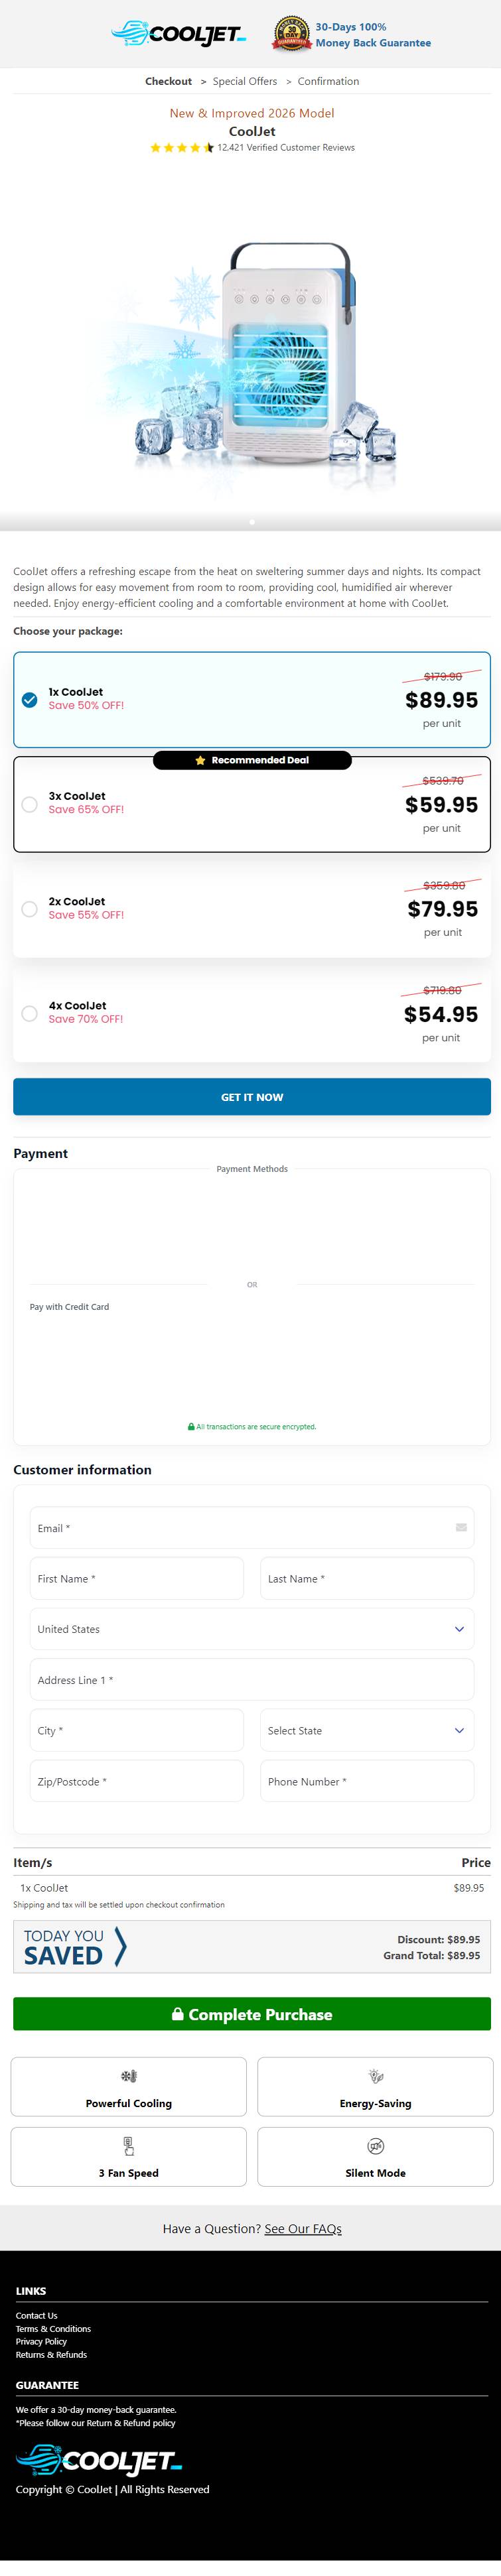Click the money back guarantee badge

click(291, 34)
